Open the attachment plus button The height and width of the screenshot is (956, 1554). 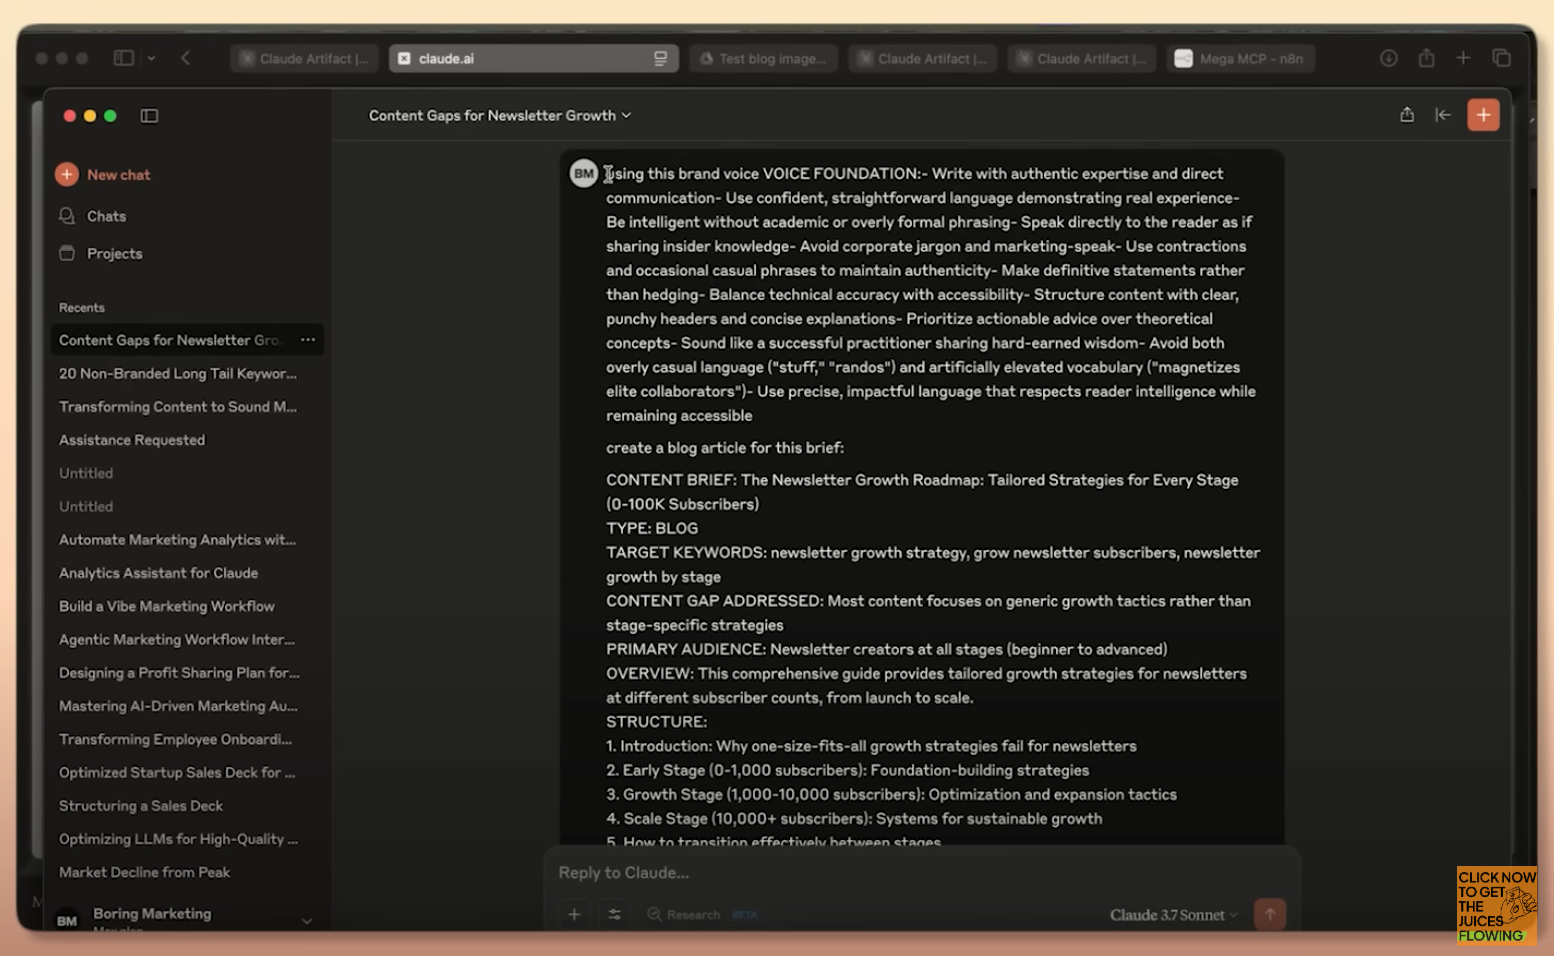click(574, 914)
